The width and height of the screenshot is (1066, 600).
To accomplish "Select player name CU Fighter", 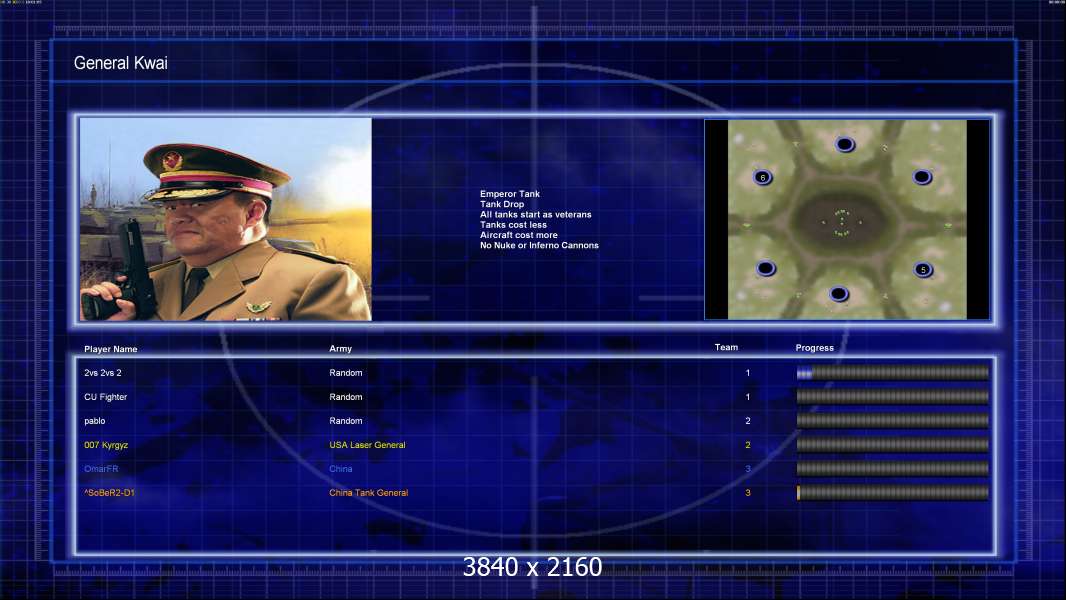I will (x=105, y=397).
